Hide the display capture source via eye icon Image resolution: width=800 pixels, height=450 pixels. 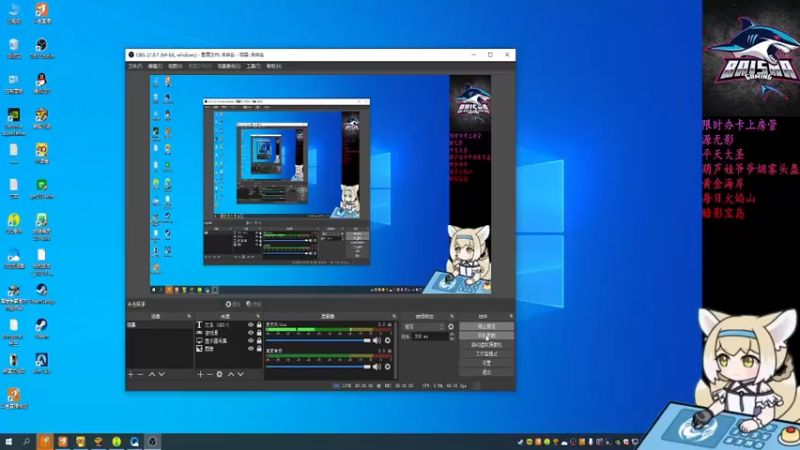(x=251, y=341)
